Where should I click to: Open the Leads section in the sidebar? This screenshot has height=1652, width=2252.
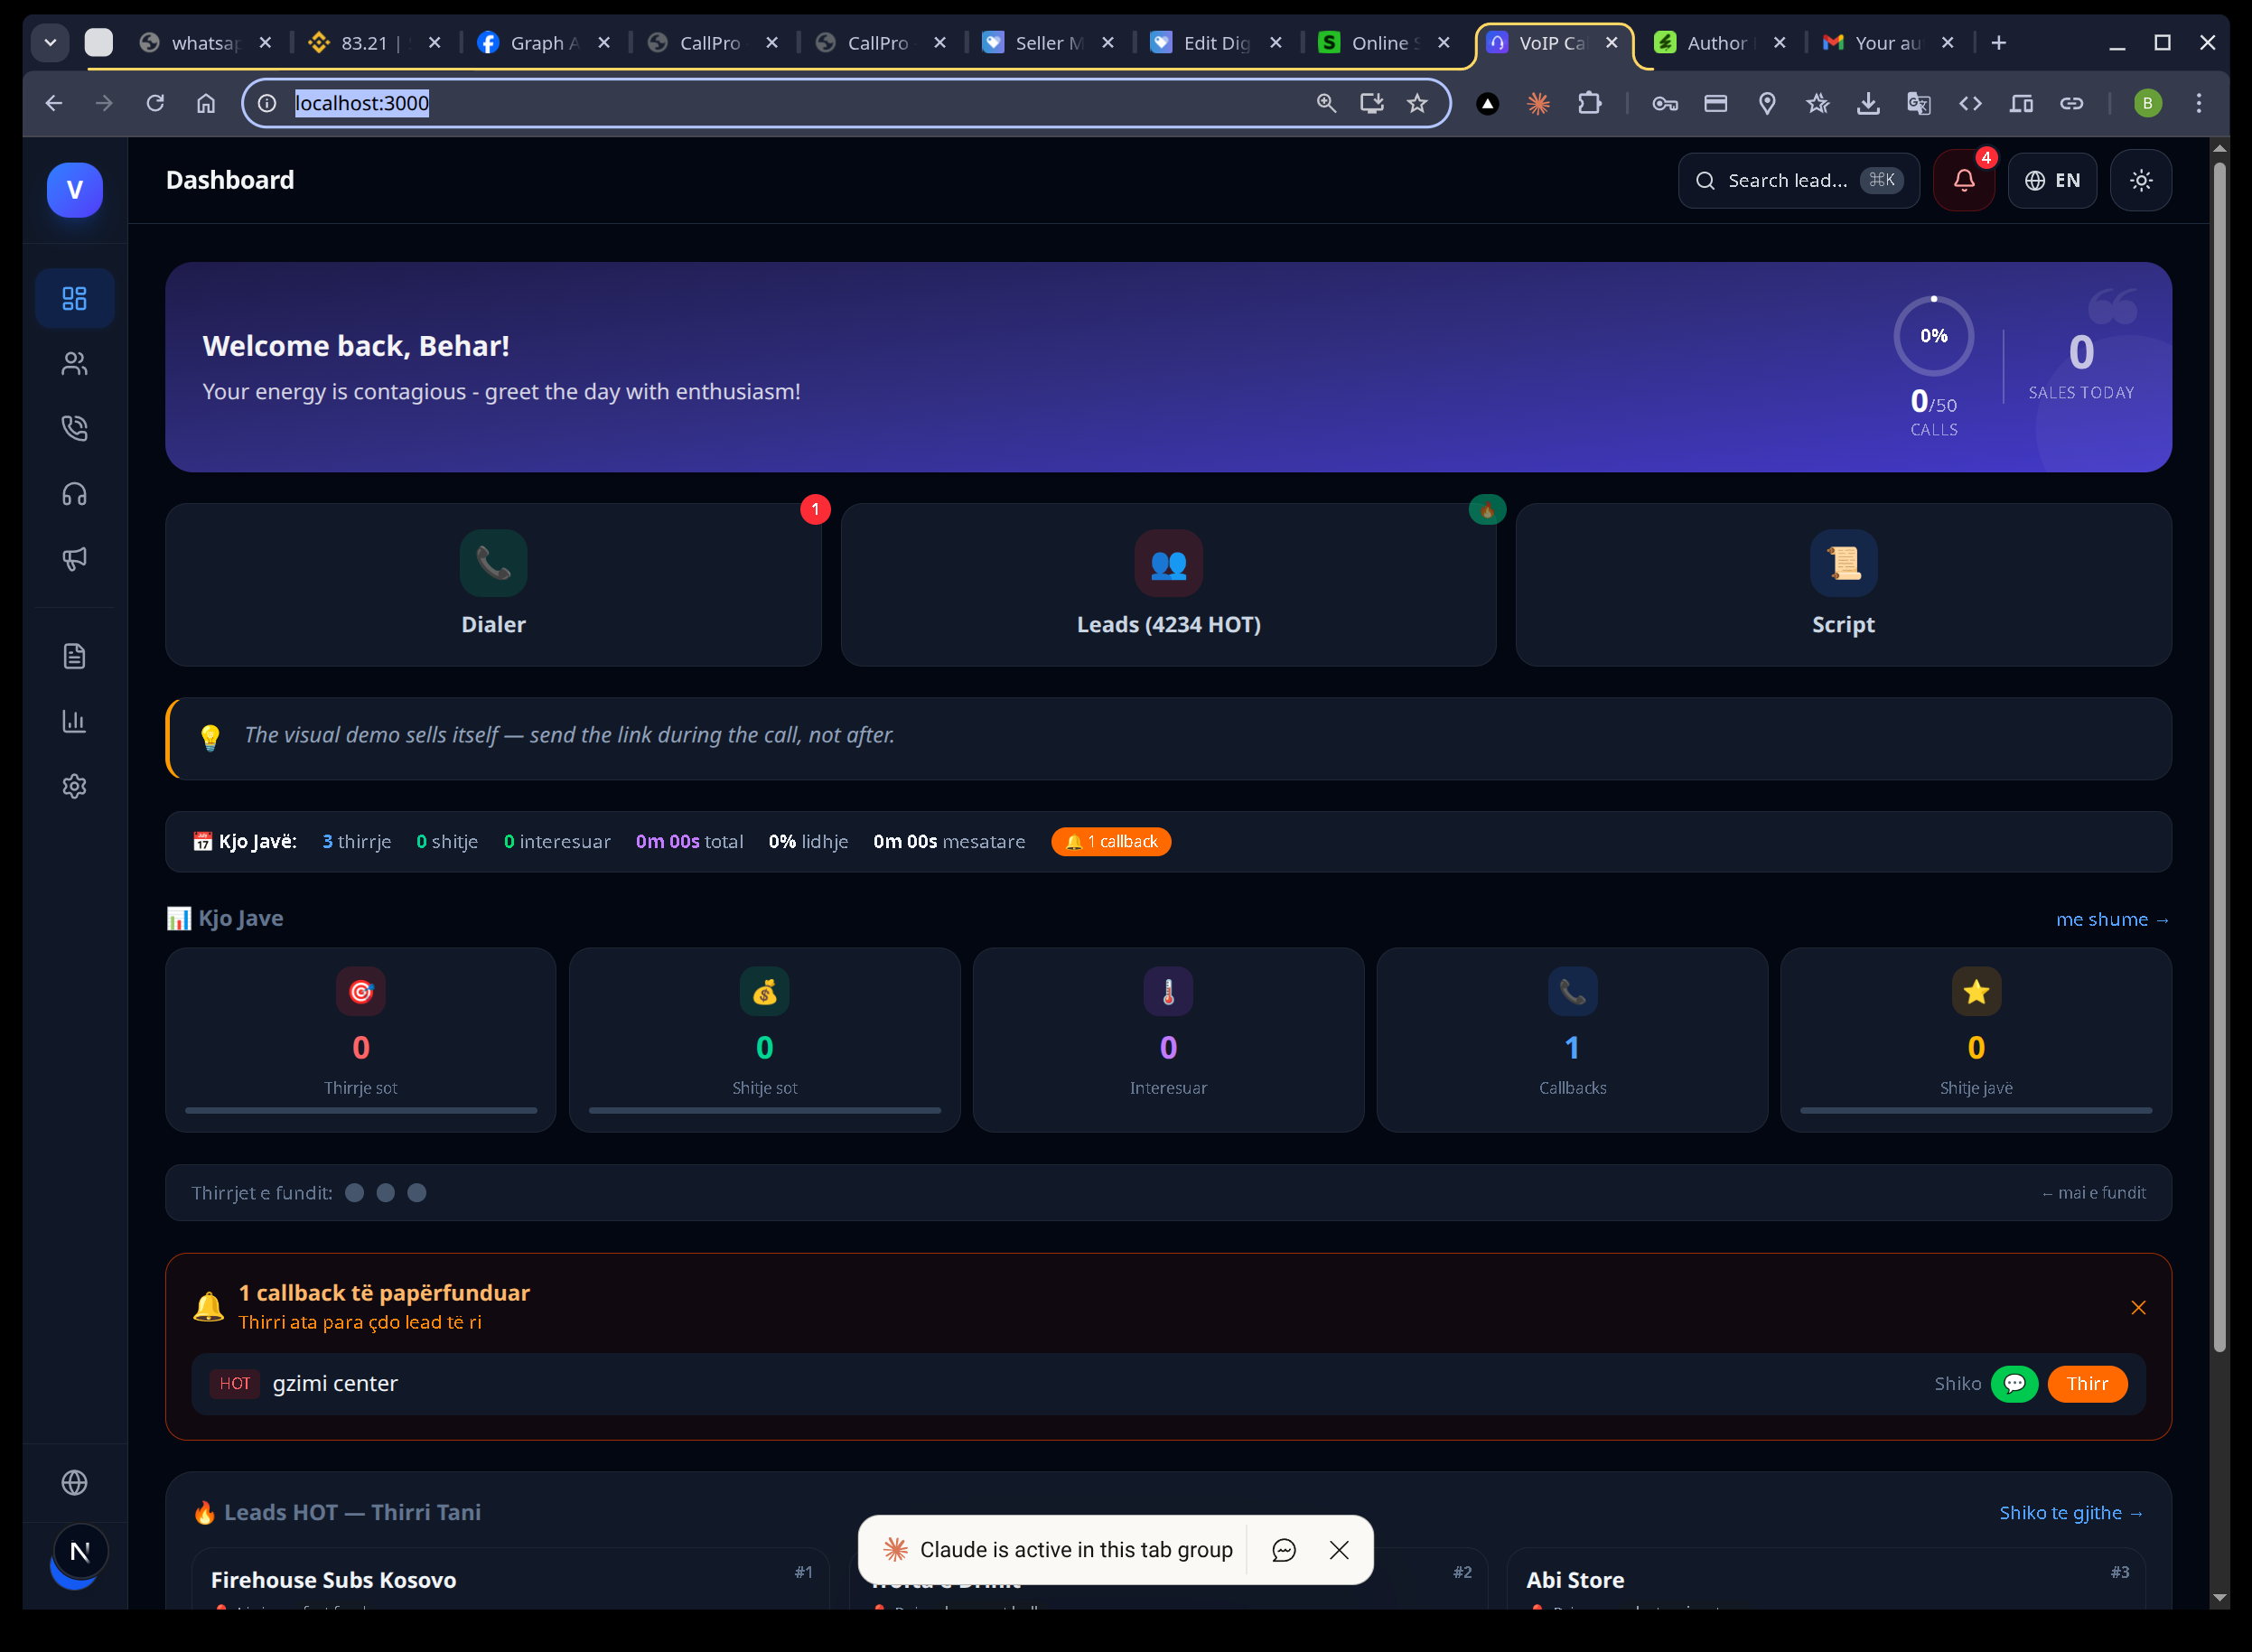[x=74, y=363]
